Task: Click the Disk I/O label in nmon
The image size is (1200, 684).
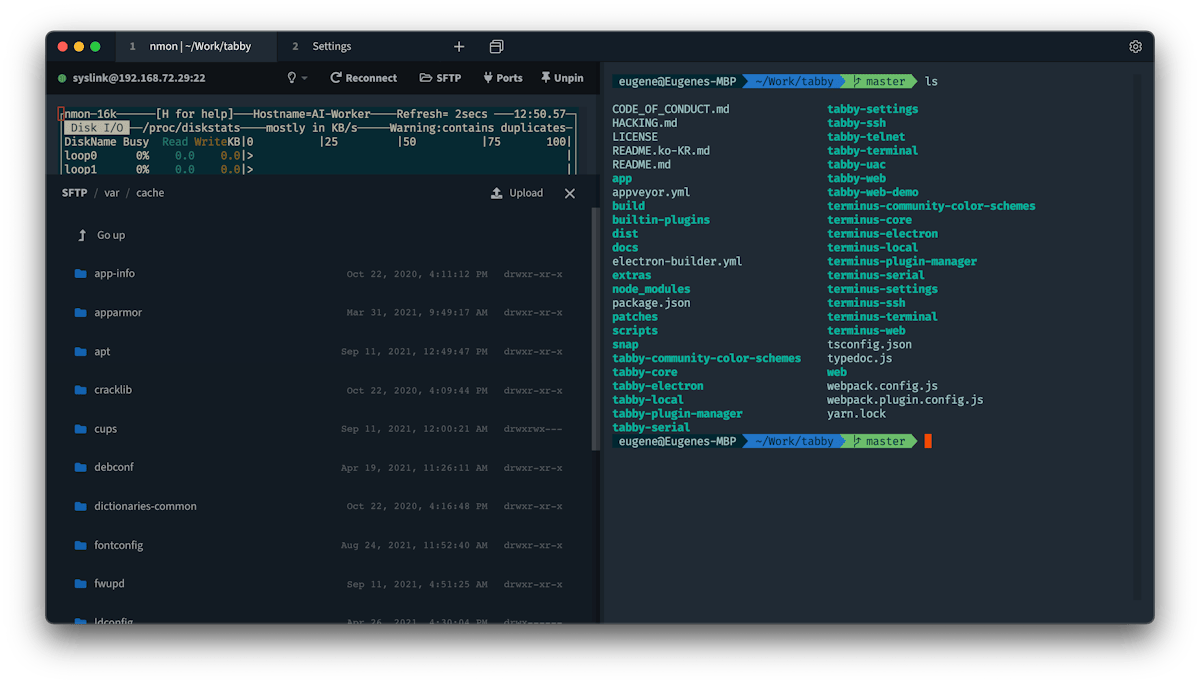Action: coord(97,128)
